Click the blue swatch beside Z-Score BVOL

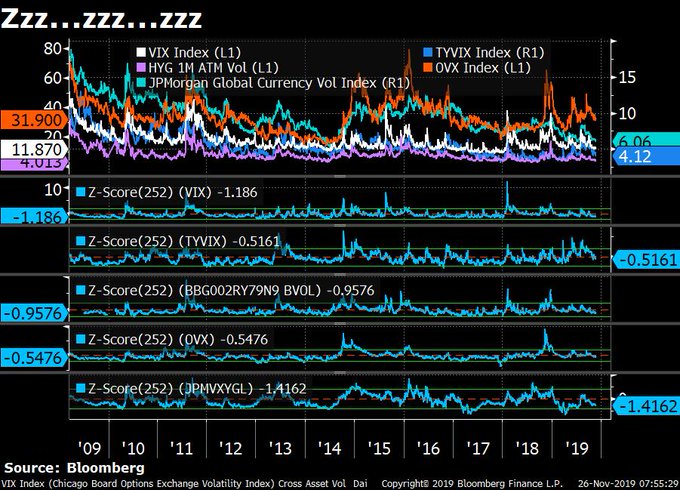[x=81, y=290]
